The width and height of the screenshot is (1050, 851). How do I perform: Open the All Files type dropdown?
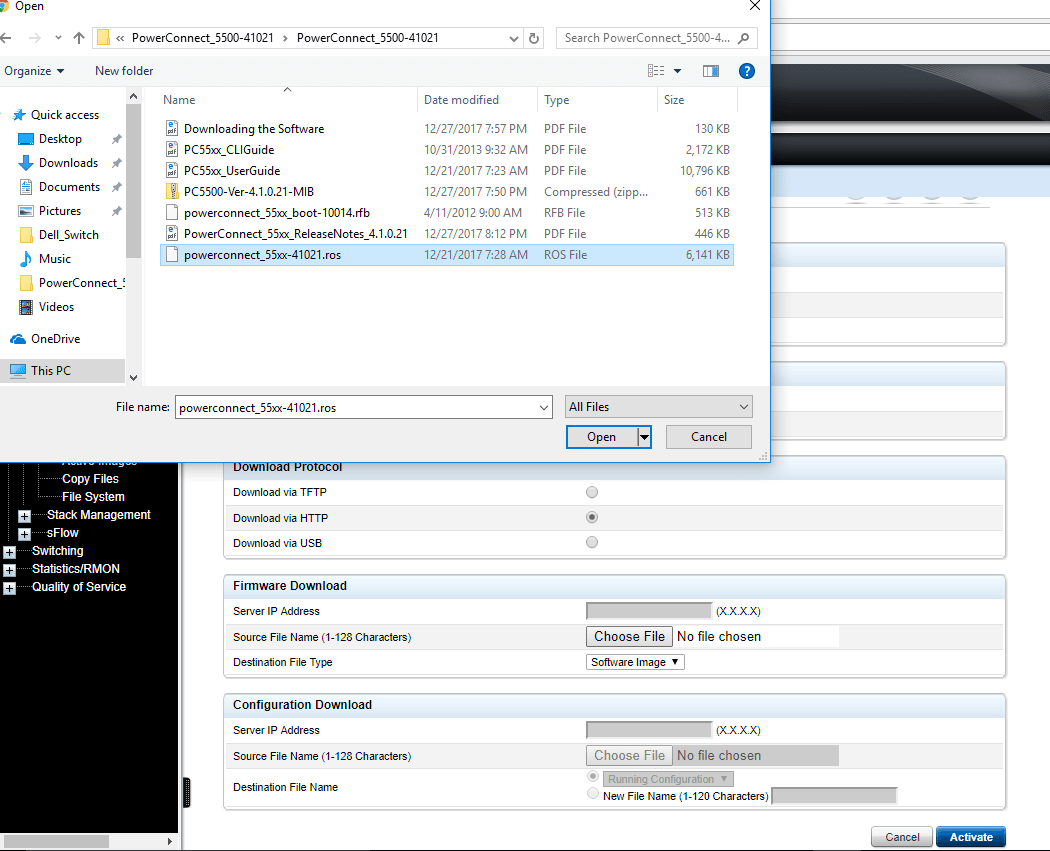(658, 407)
